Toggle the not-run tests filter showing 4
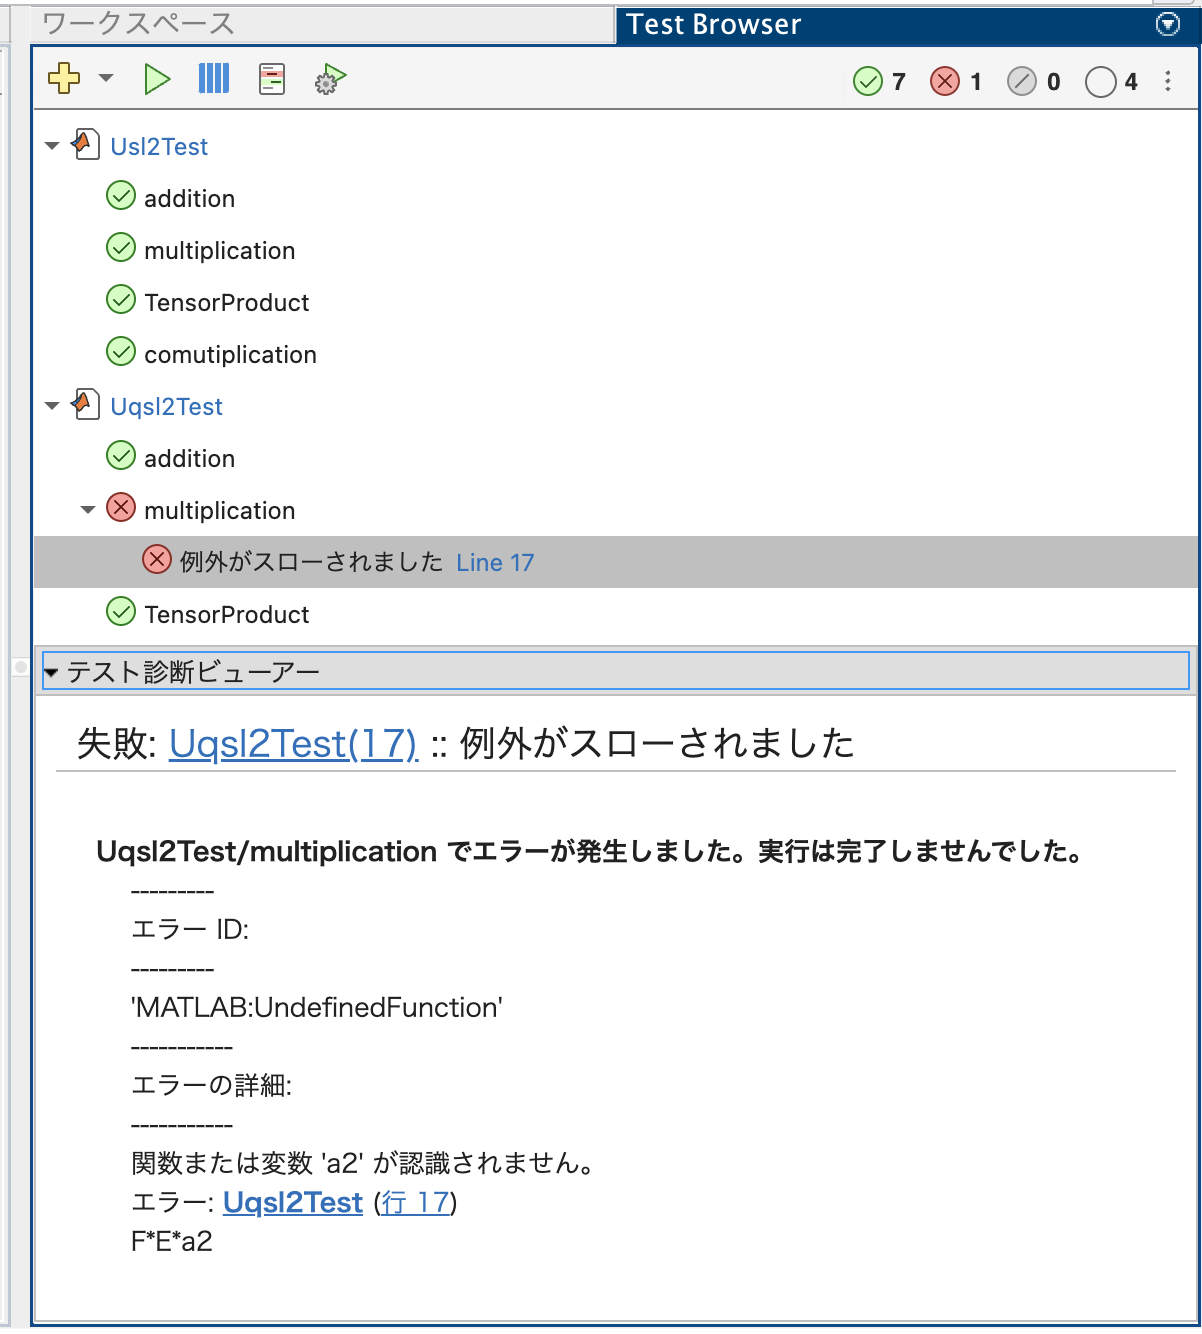Image resolution: width=1202 pixels, height=1334 pixels. (x=1100, y=81)
